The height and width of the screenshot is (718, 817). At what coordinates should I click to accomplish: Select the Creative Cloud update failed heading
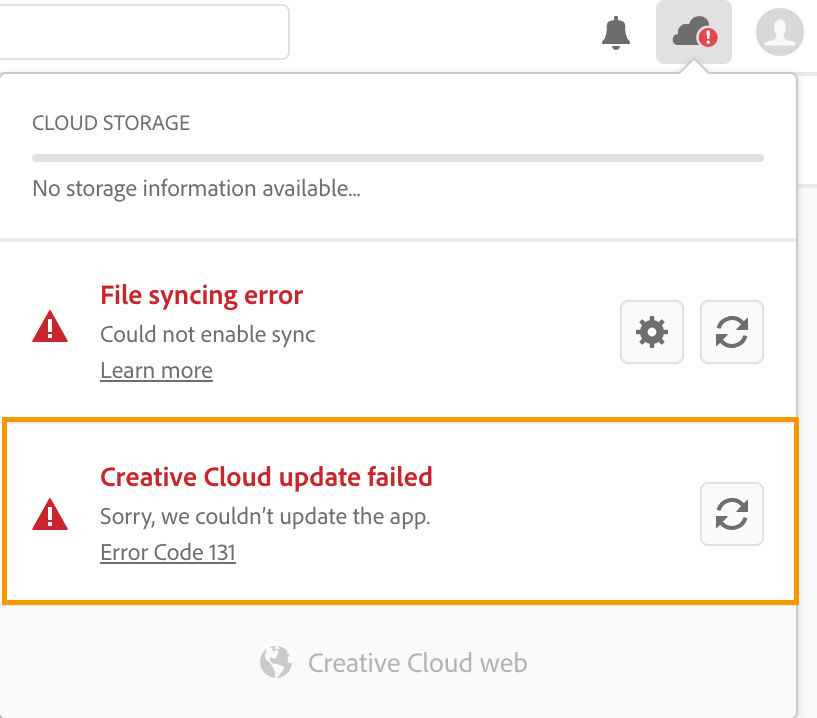pyautogui.click(x=266, y=477)
